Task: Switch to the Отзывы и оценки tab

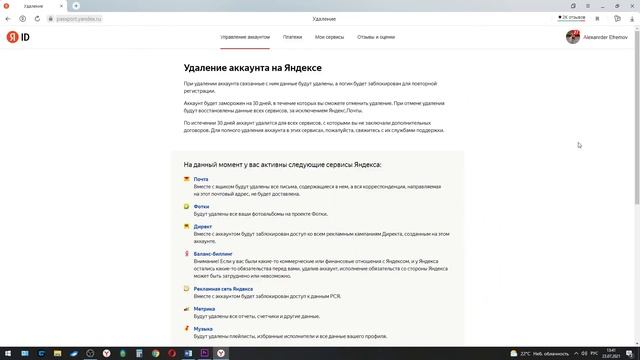Action: pyautogui.click(x=376, y=37)
